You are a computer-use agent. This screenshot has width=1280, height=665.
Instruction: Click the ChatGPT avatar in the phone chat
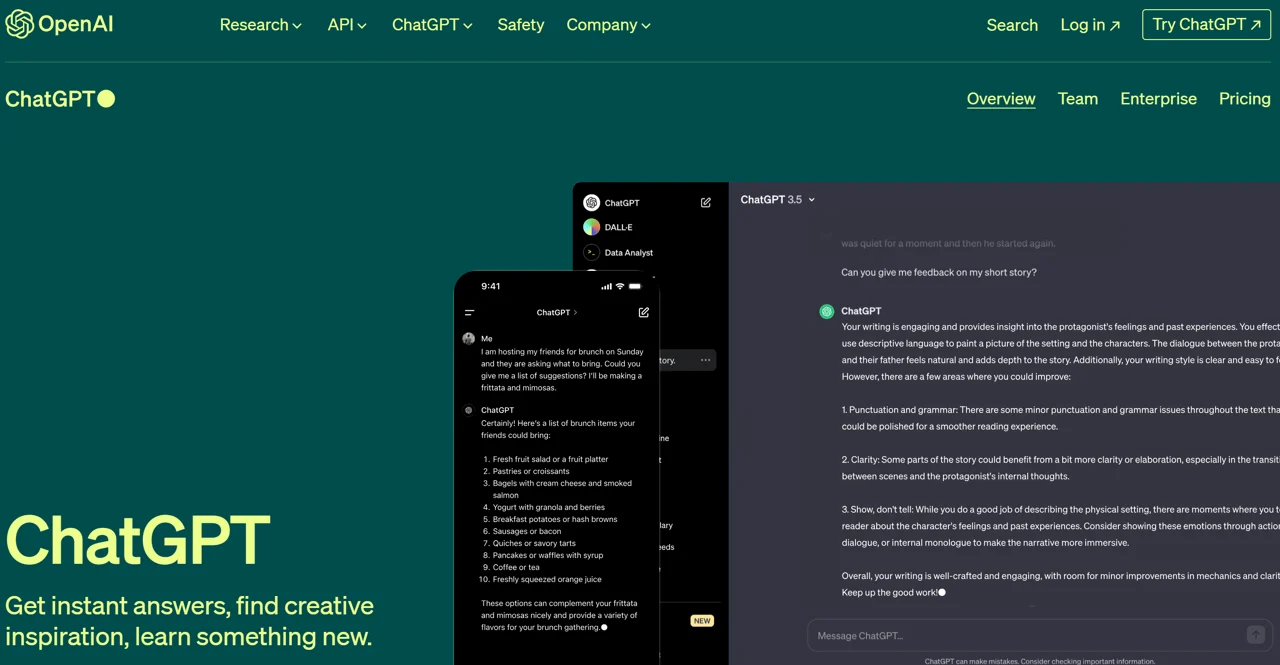point(469,410)
